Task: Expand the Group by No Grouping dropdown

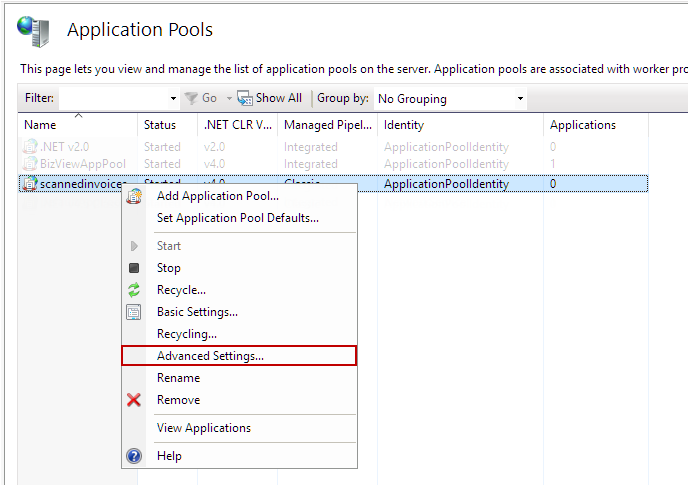Action: [x=520, y=99]
